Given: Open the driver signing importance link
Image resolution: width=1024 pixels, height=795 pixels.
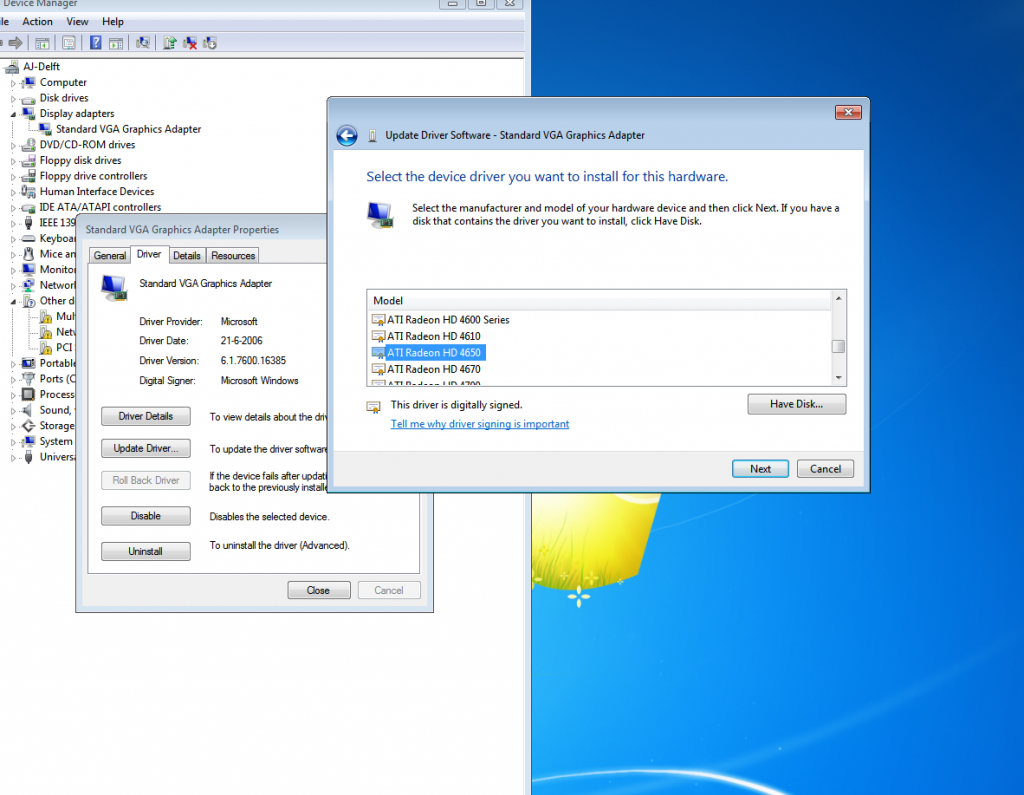Looking at the screenshot, I should [479, 424].
